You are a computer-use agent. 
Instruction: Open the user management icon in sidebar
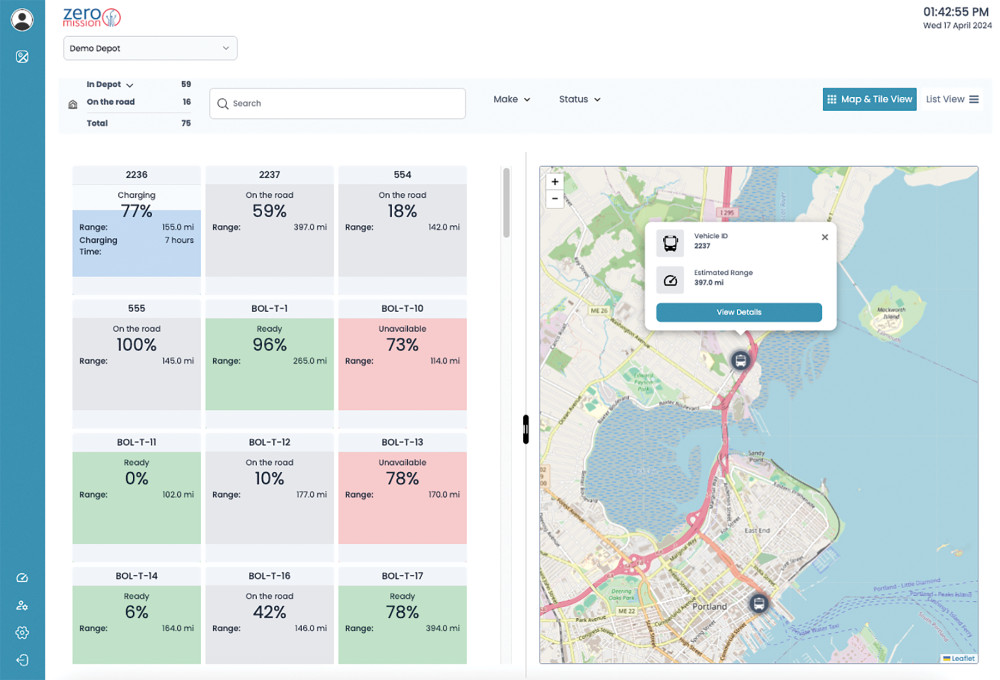click(22, 605)
